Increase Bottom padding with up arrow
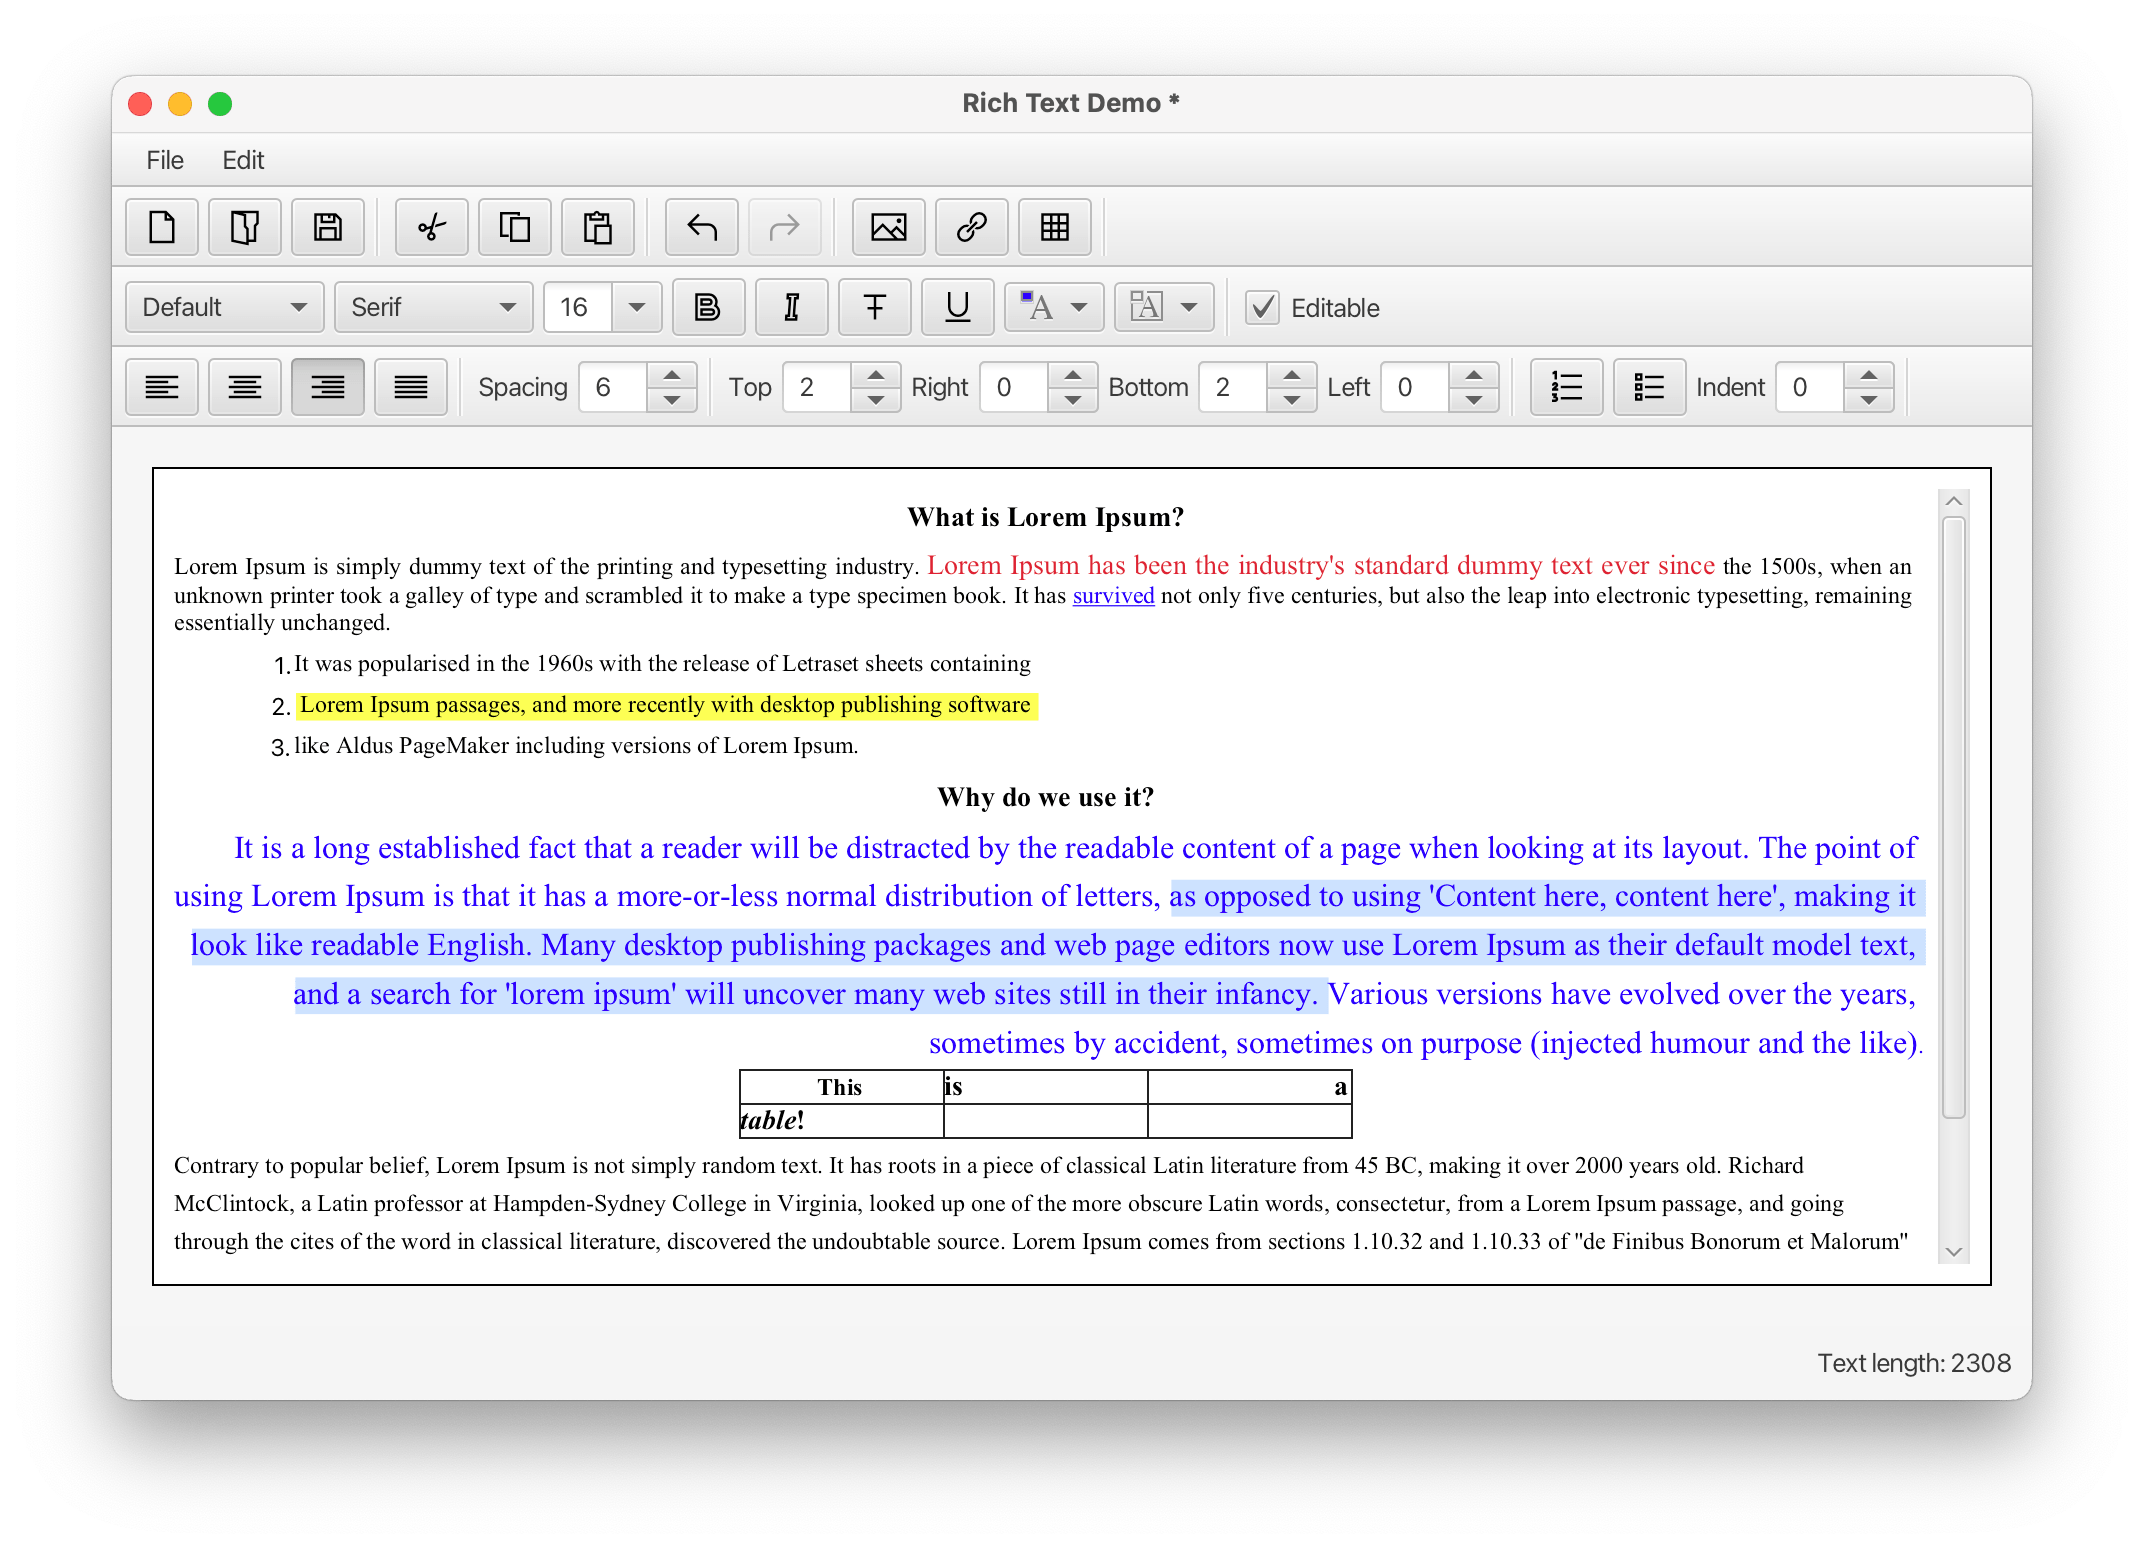The image size is (2144, 1548). (1292, 375)
